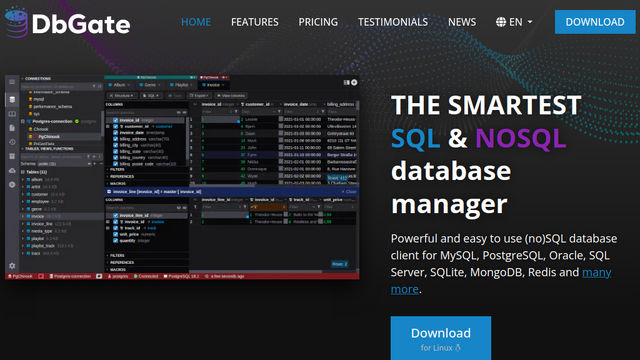
Task: Click the globe language icon
Action: pos(501,22)
